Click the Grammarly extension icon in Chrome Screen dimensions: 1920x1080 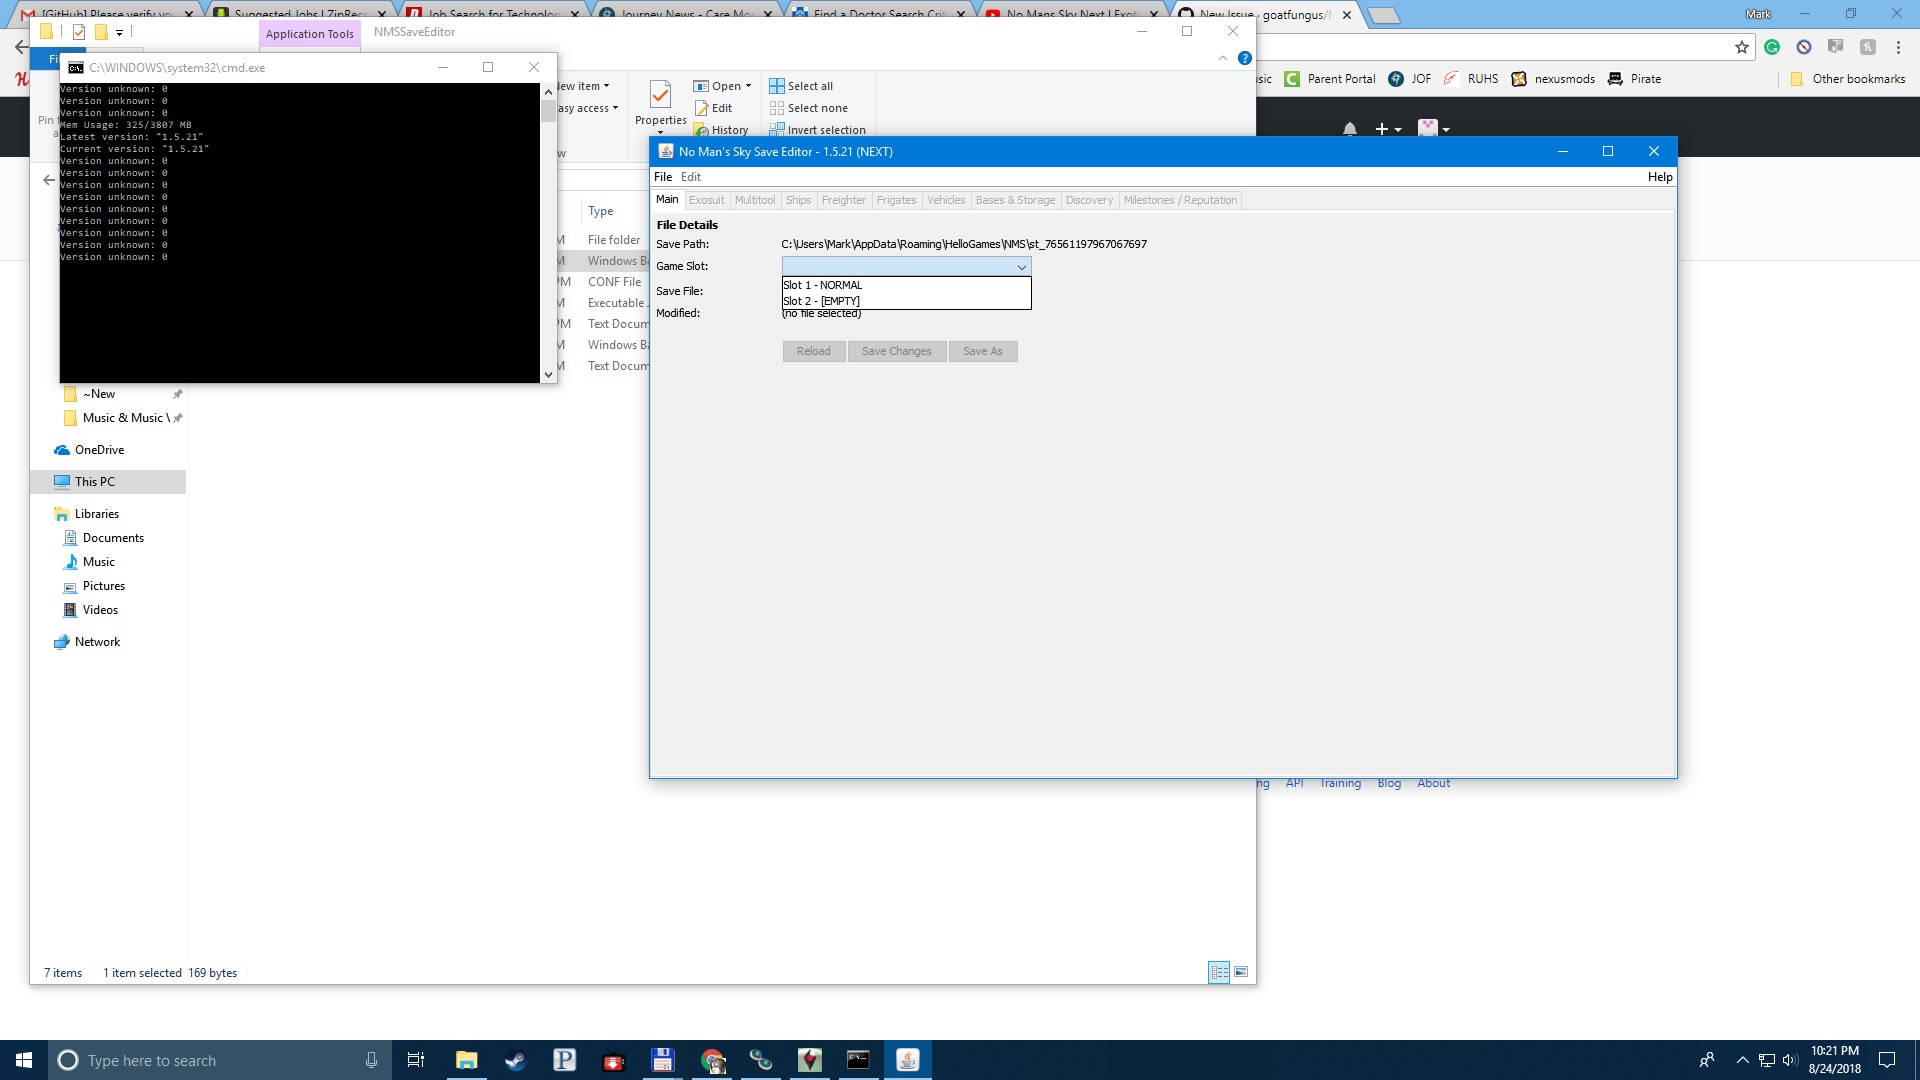[x=1771, y=46]
